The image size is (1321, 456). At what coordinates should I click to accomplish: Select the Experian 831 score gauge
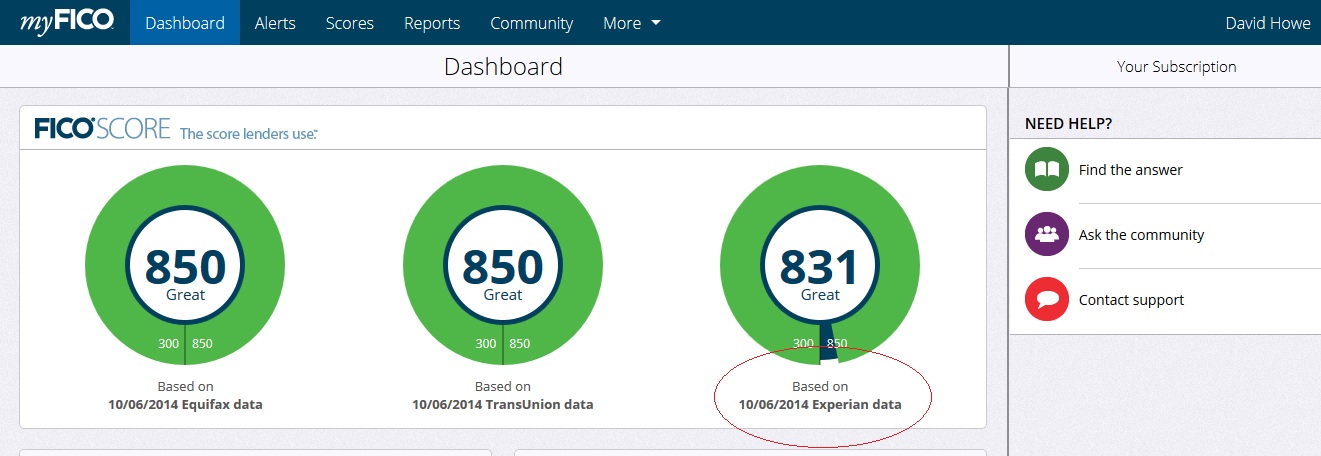pos(820,265)
